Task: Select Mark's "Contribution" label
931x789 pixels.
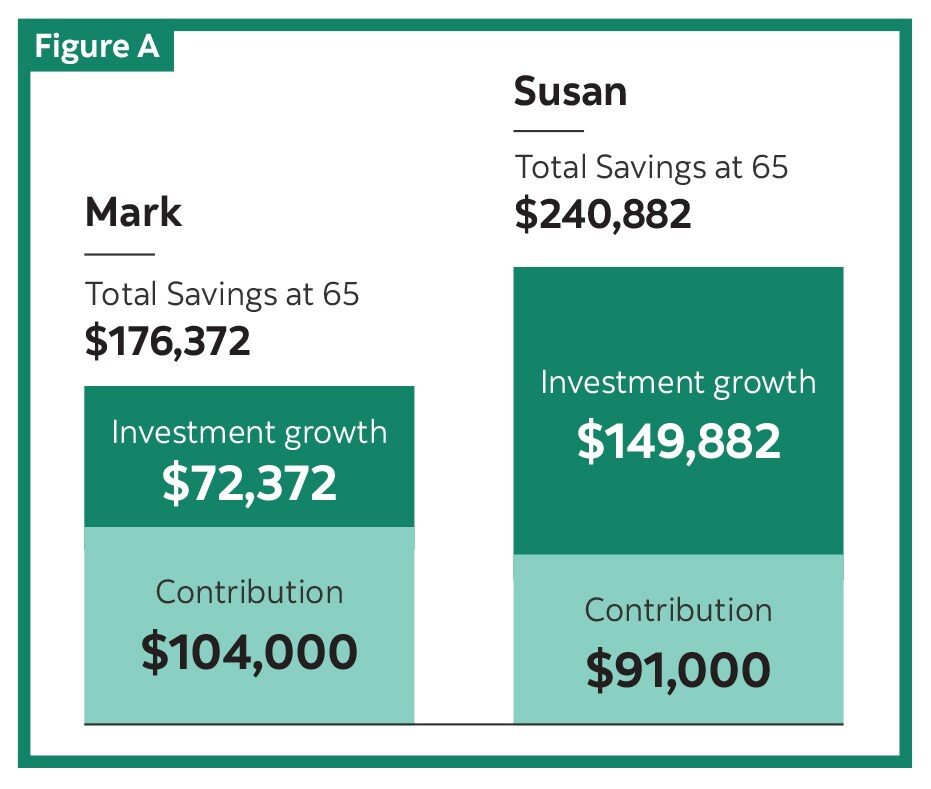Action: coord(249,591)
